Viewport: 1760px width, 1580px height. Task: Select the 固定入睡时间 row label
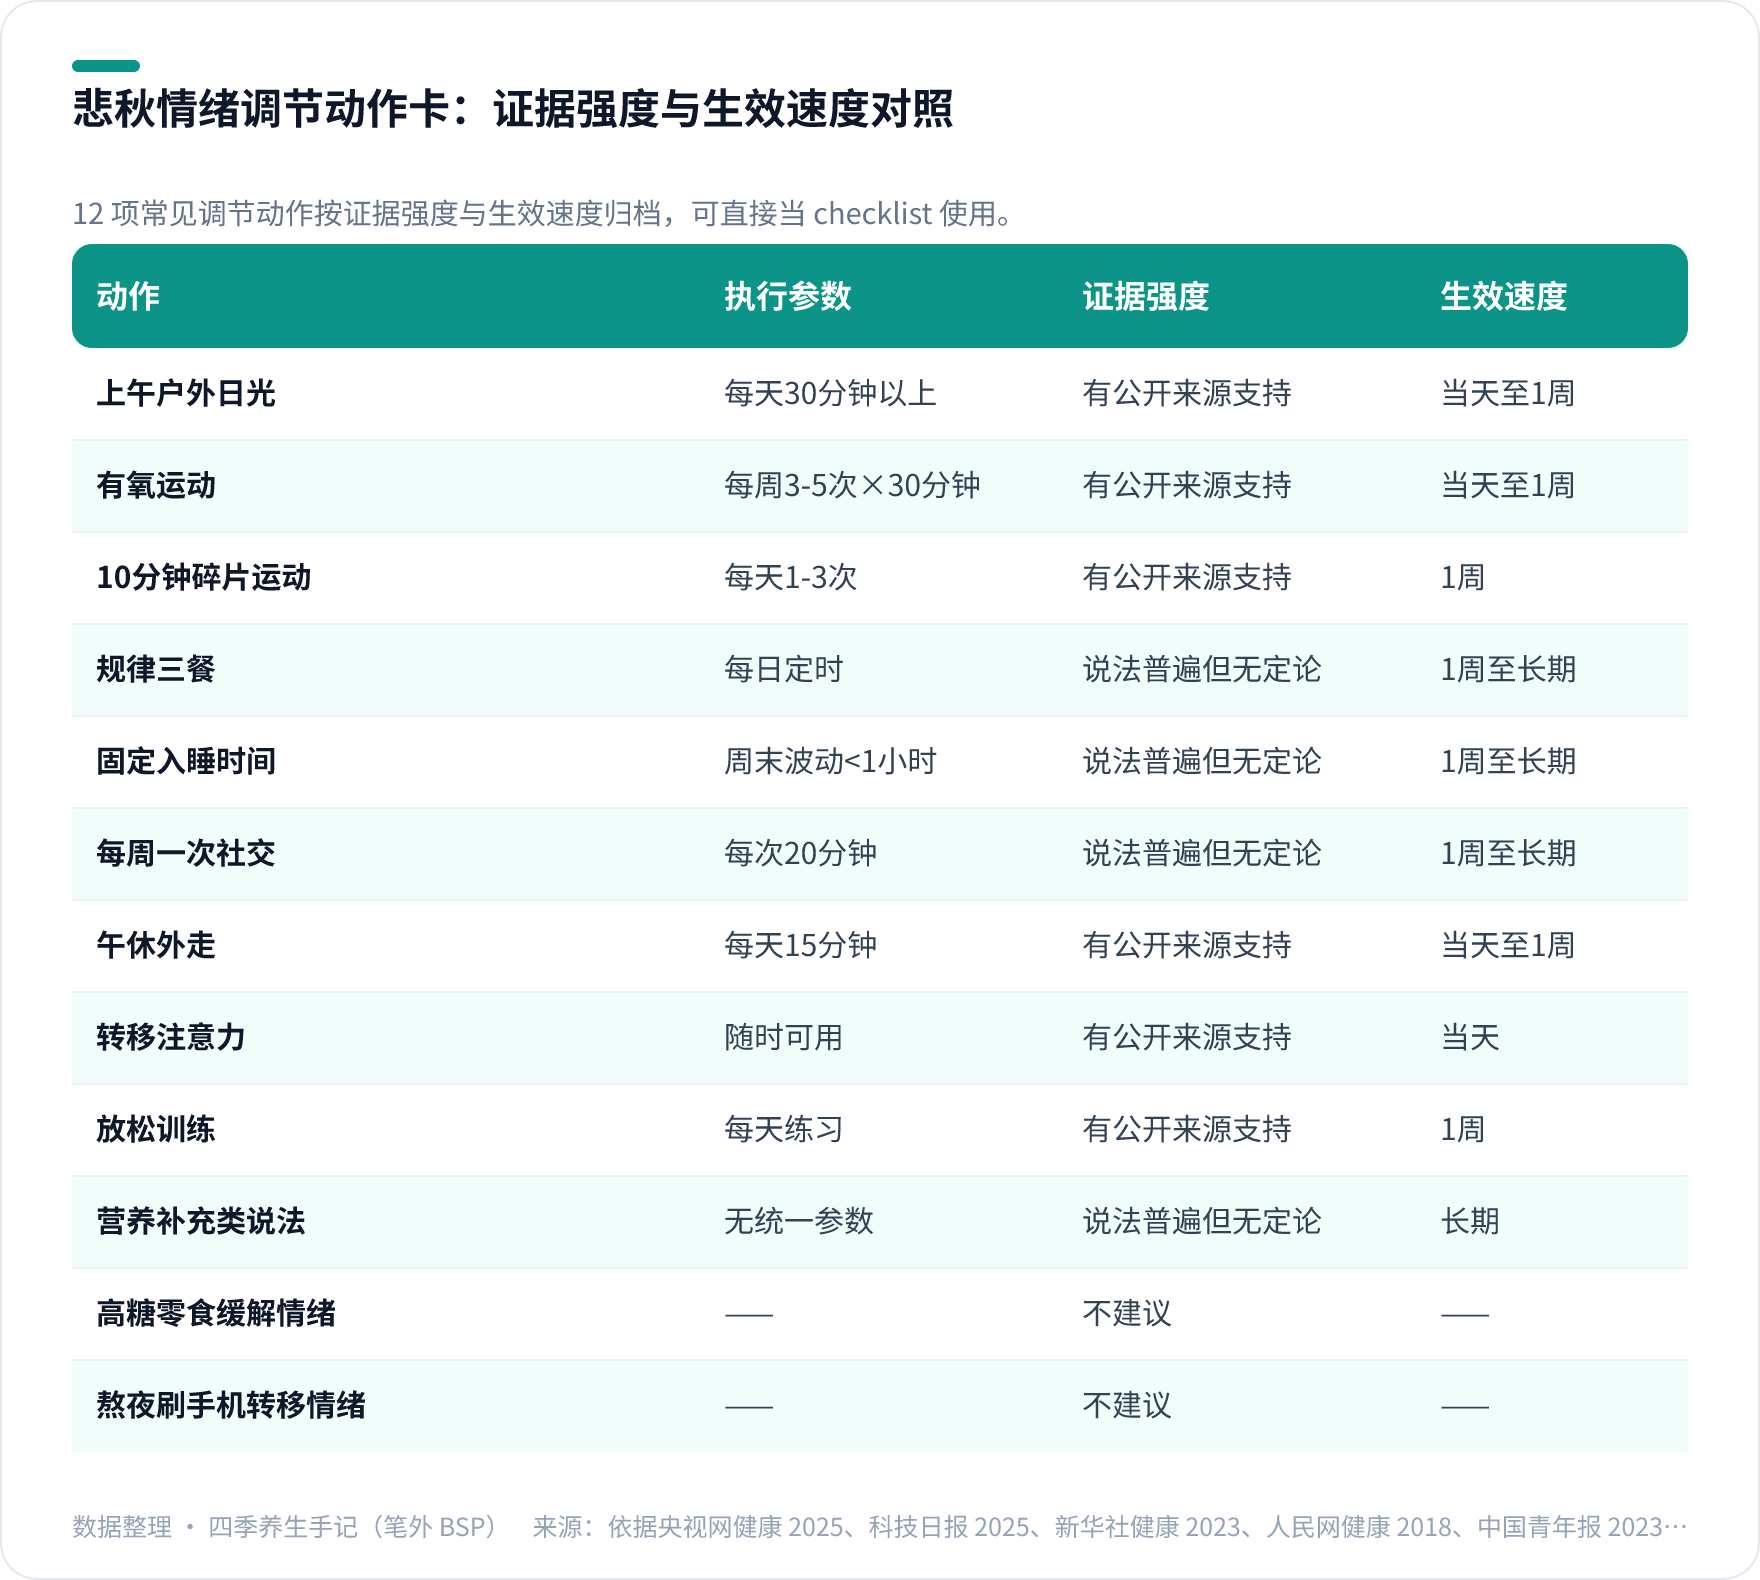point(186,761)
